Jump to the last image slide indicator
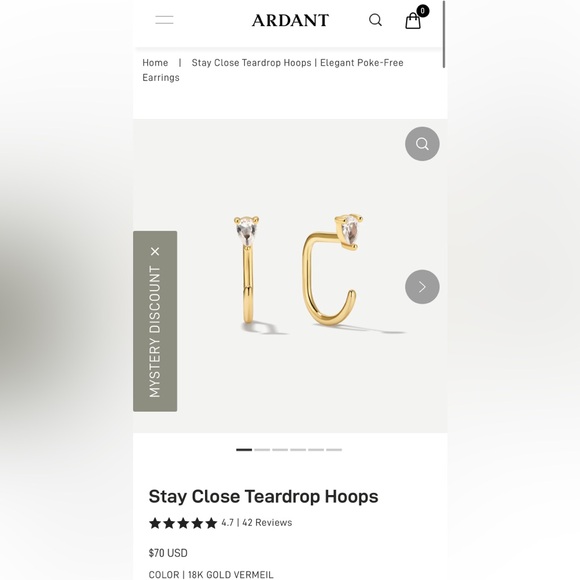This screenshot has height=580, width=580. click(x=334, y=450)
